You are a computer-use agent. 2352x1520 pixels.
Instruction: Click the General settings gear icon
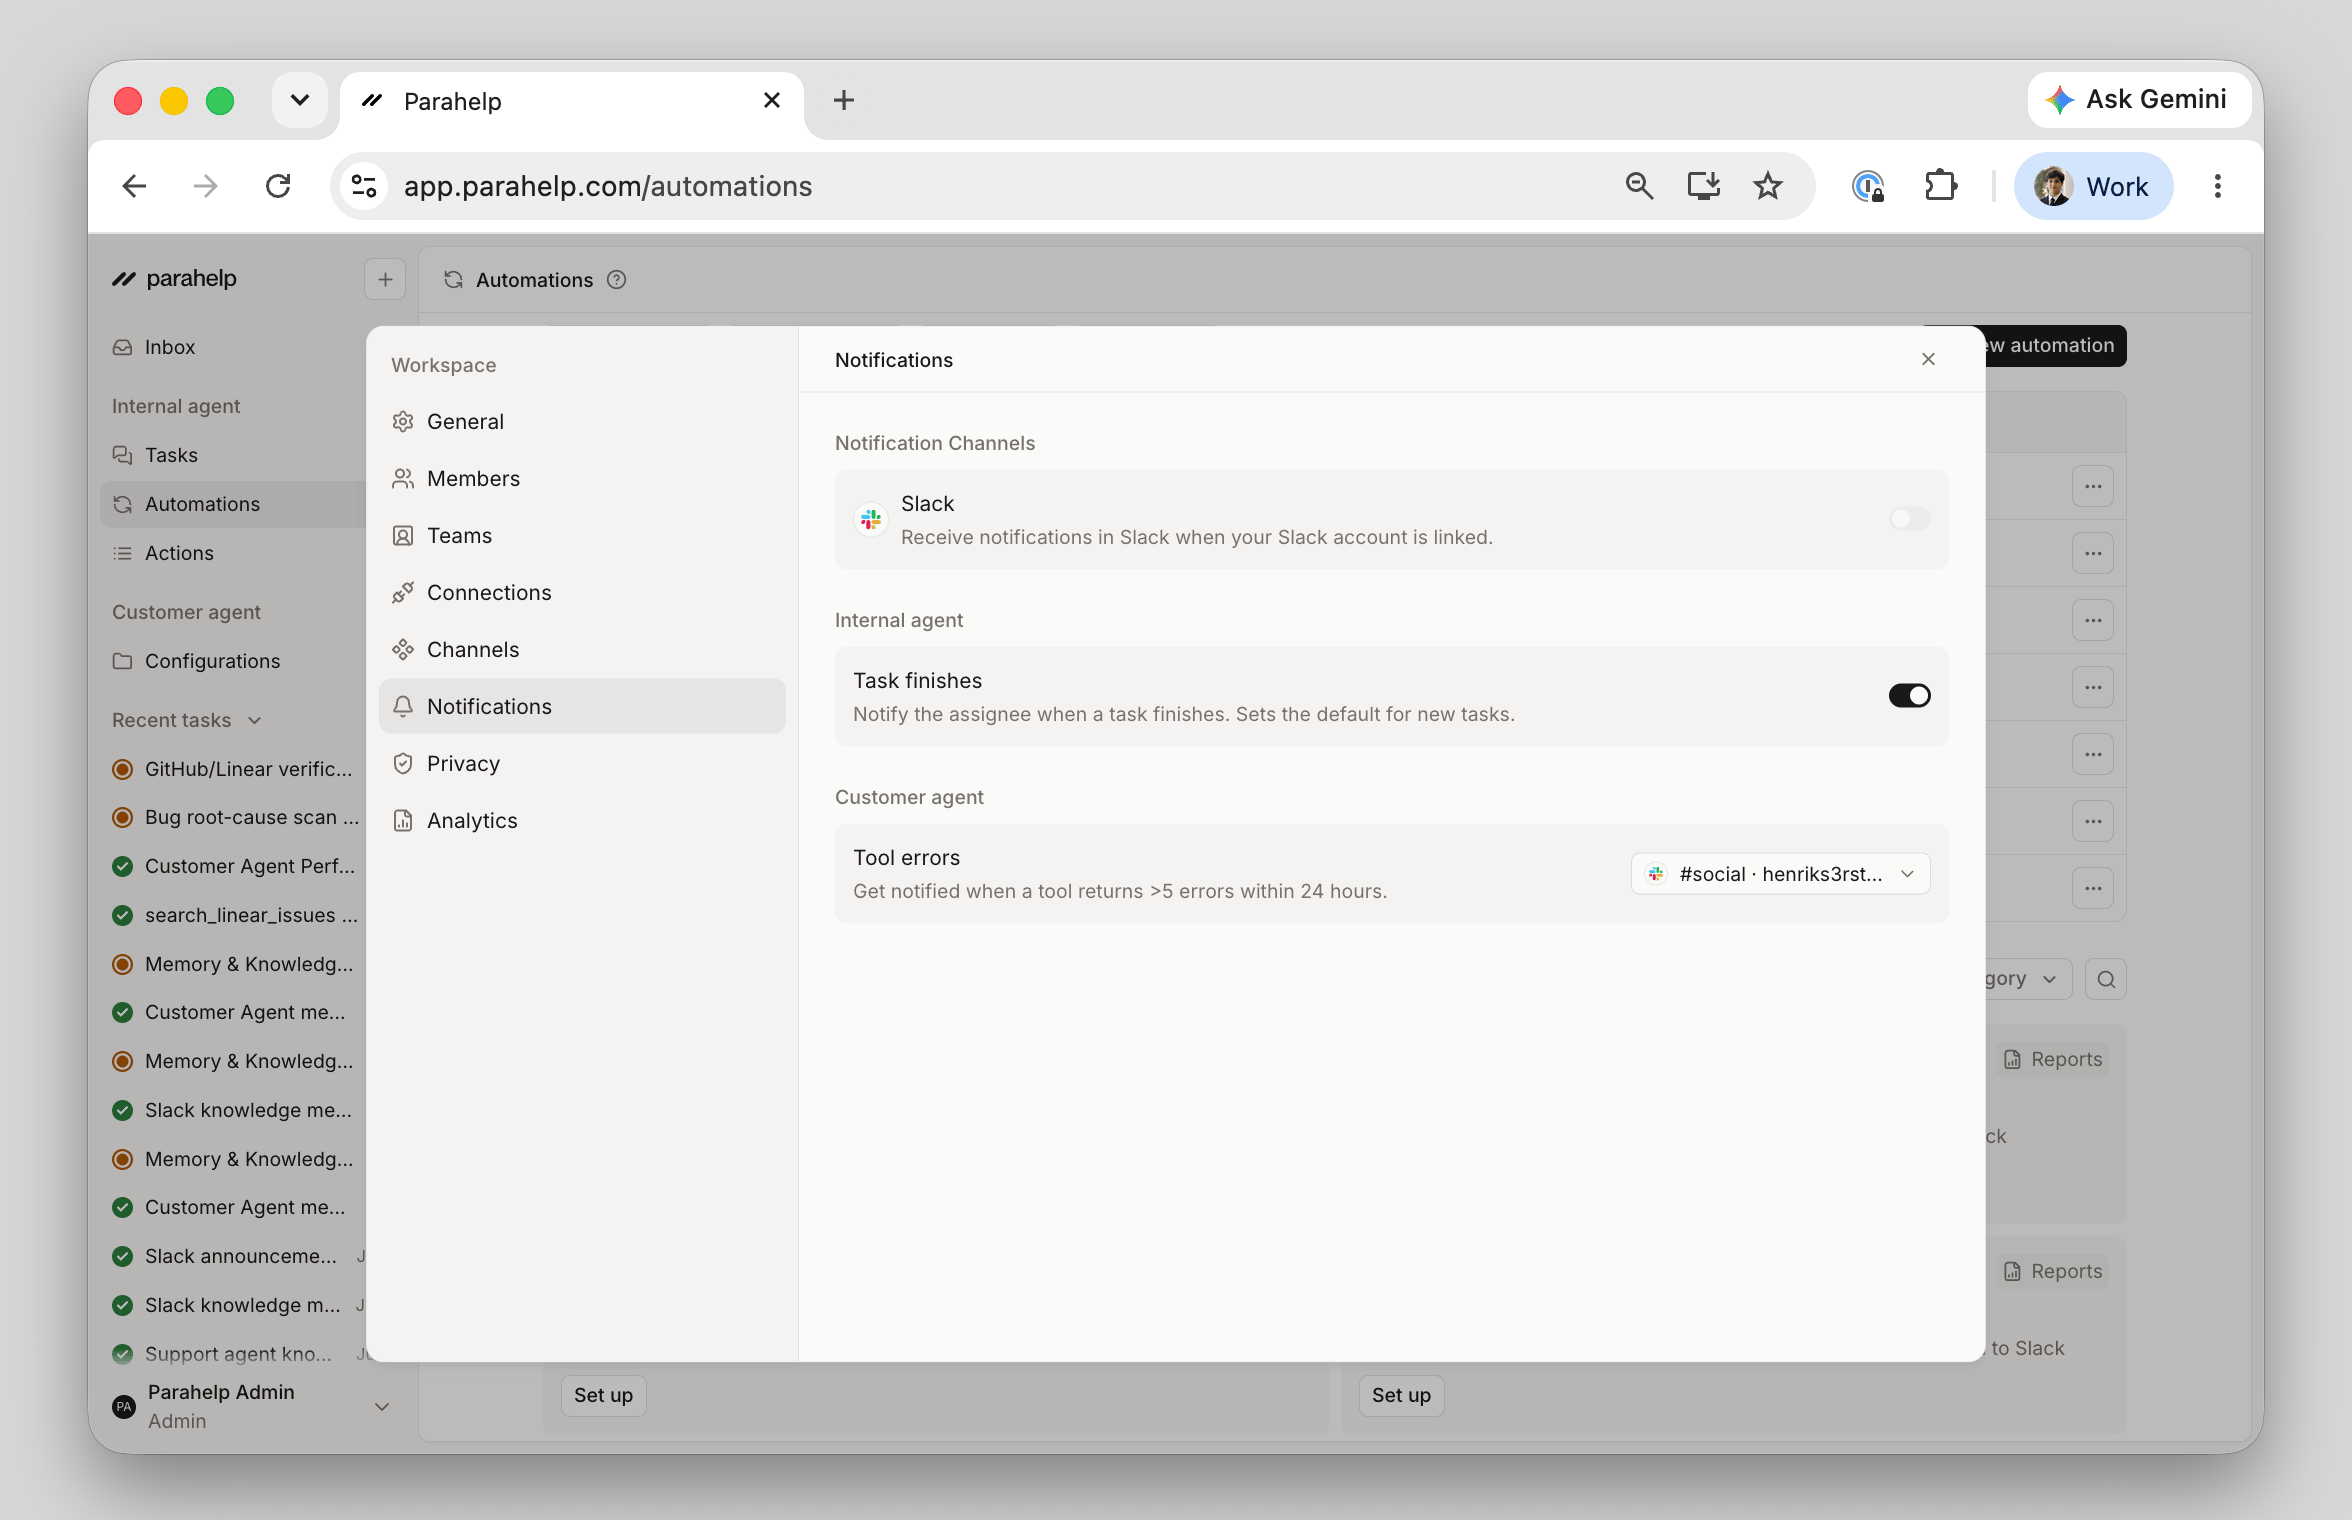[x=403, y=422]
